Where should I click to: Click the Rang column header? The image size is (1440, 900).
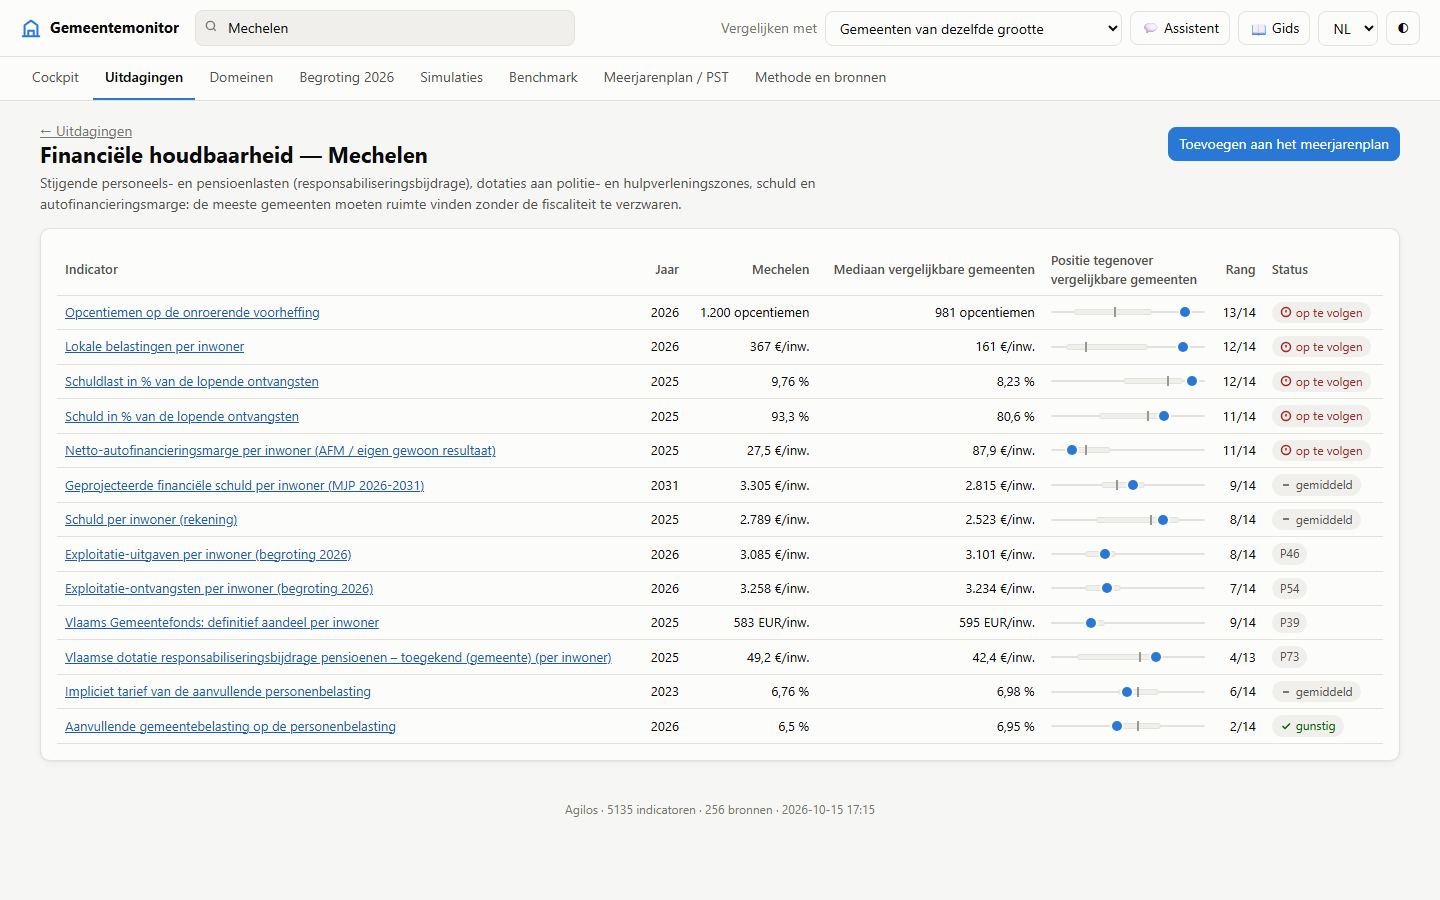(x=1240, y=269)
